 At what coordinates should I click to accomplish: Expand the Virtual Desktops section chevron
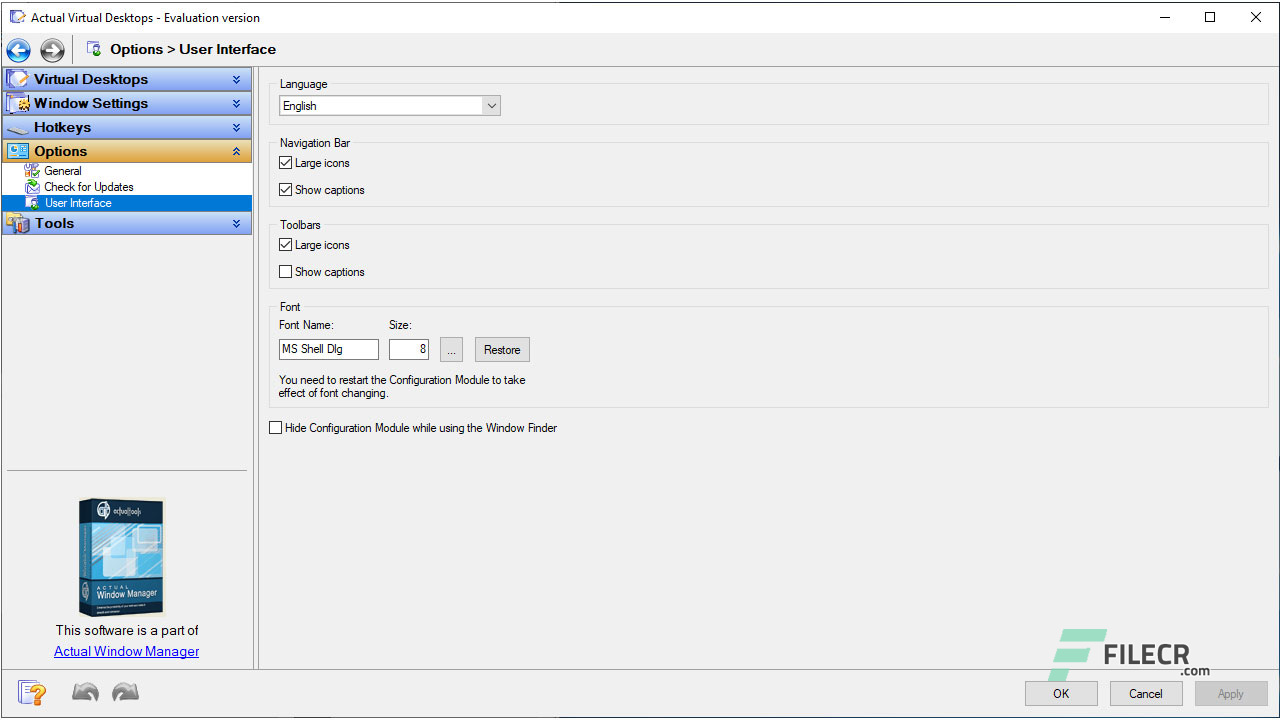237,79
